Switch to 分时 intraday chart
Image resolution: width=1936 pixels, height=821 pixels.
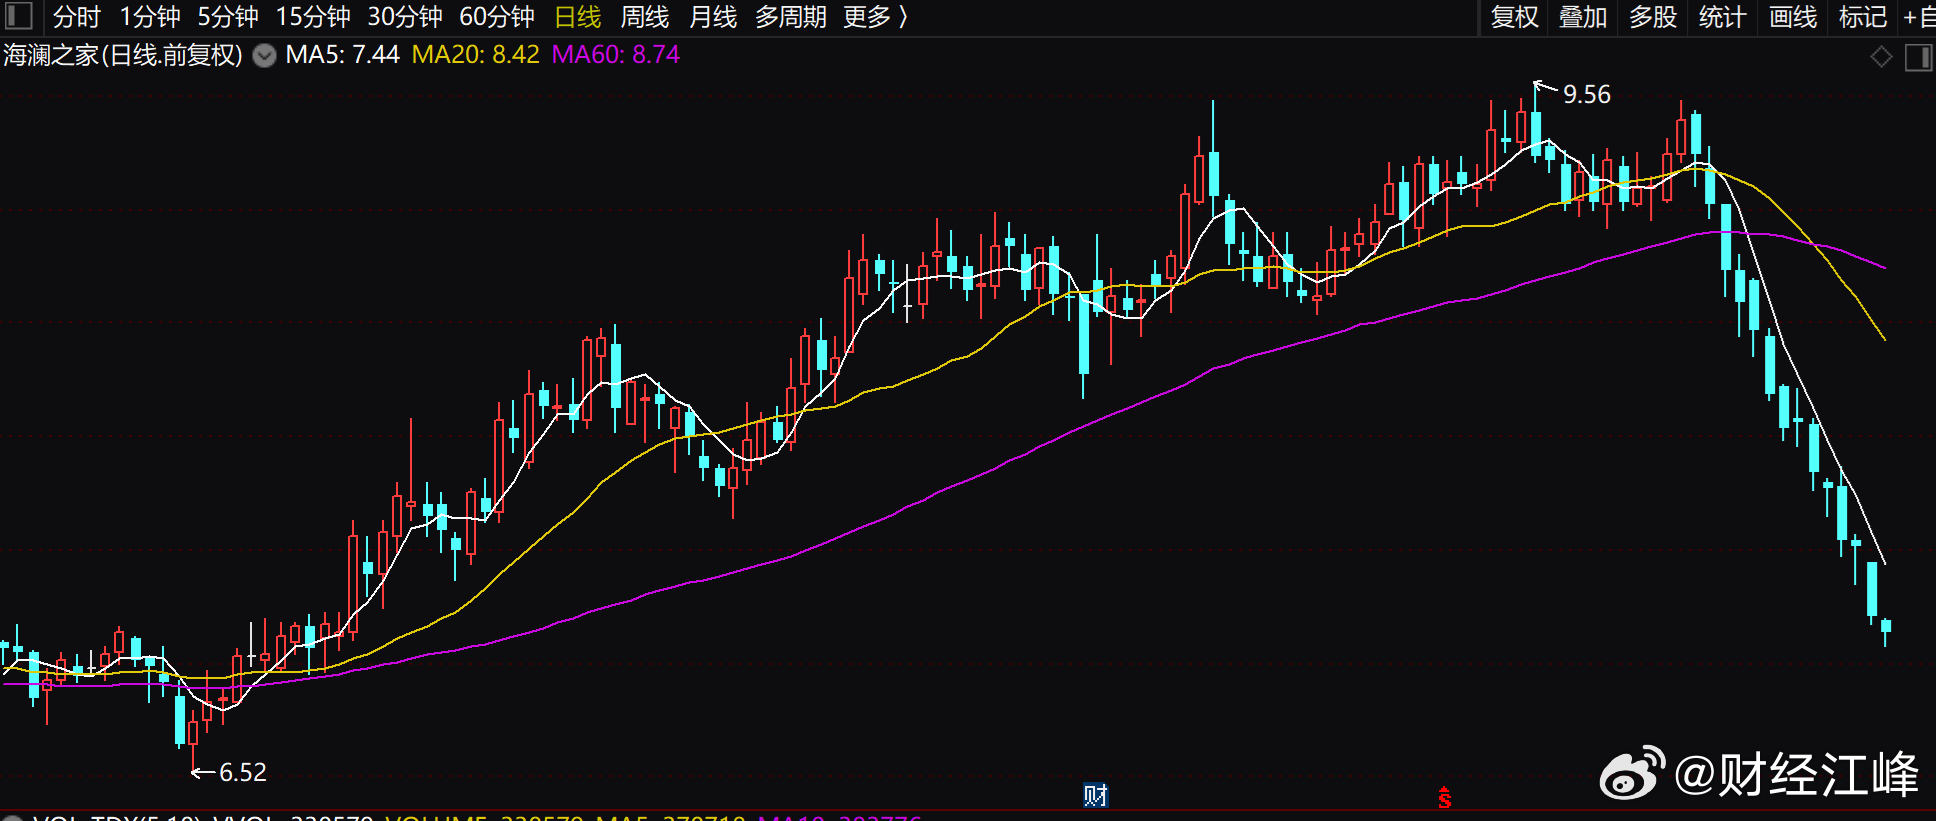click(77, 17)
